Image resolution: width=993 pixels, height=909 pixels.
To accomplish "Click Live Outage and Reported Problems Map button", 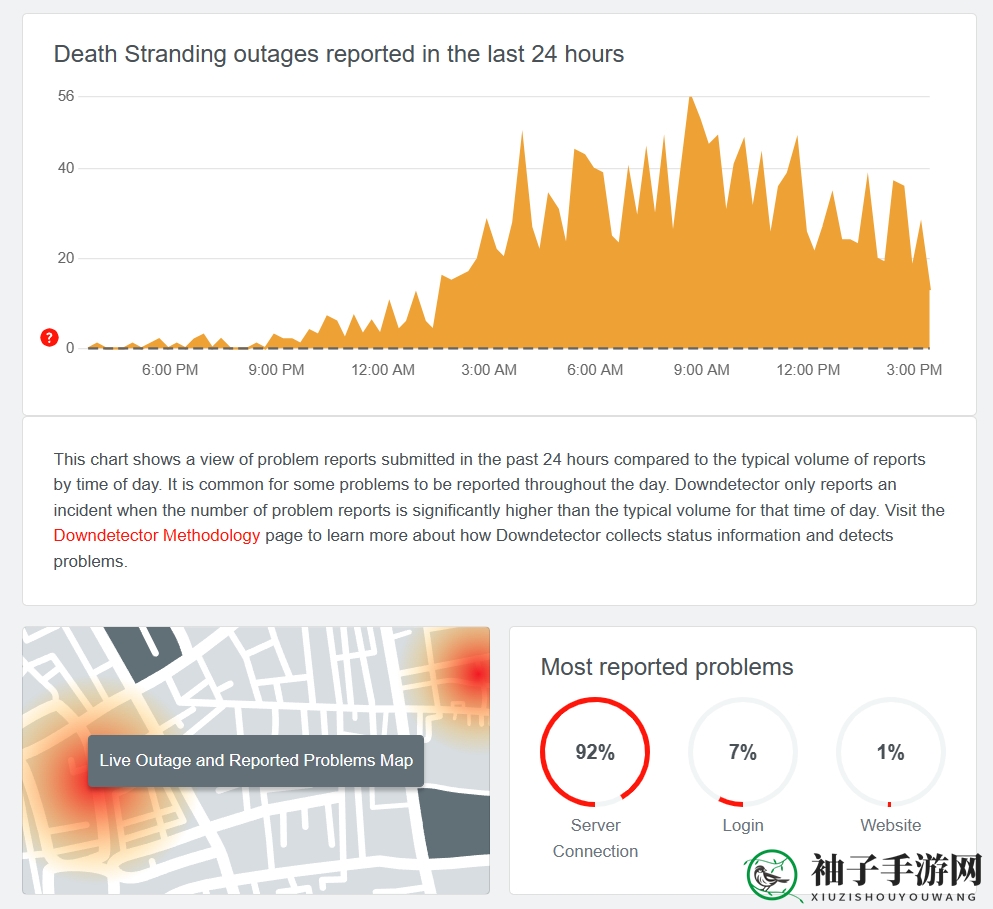I will (x=256, y=760).
